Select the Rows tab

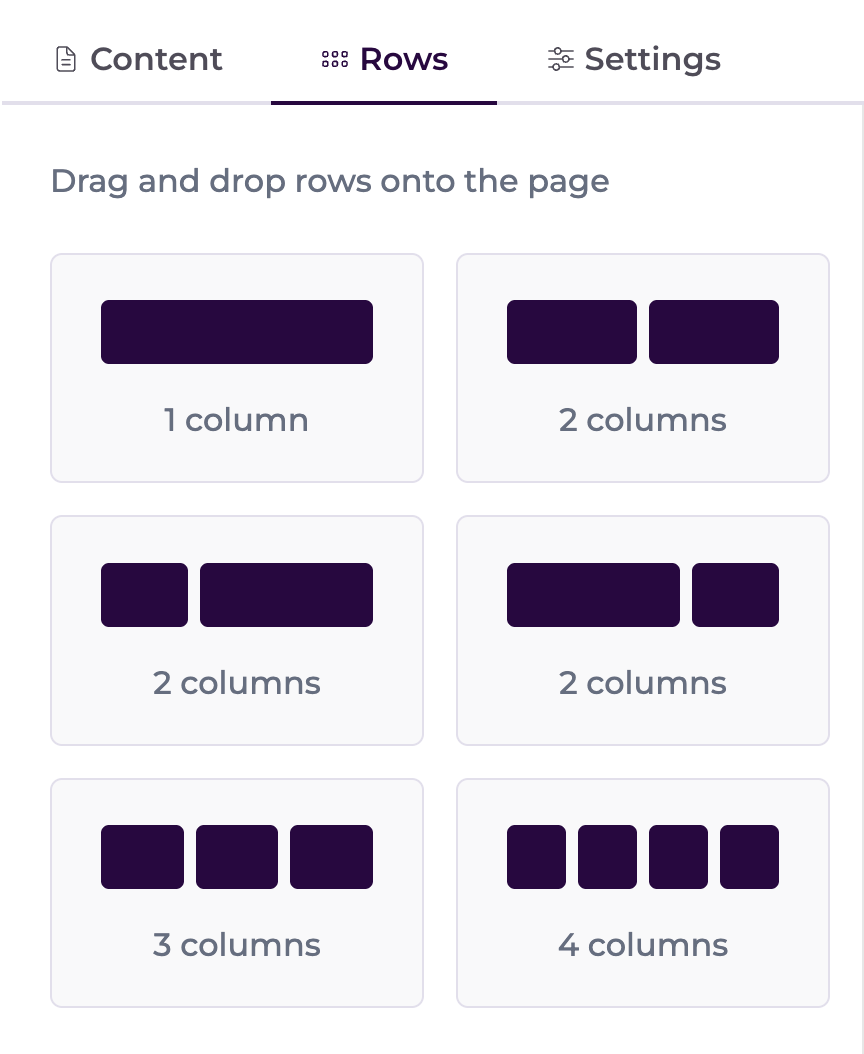click(384, 59)
